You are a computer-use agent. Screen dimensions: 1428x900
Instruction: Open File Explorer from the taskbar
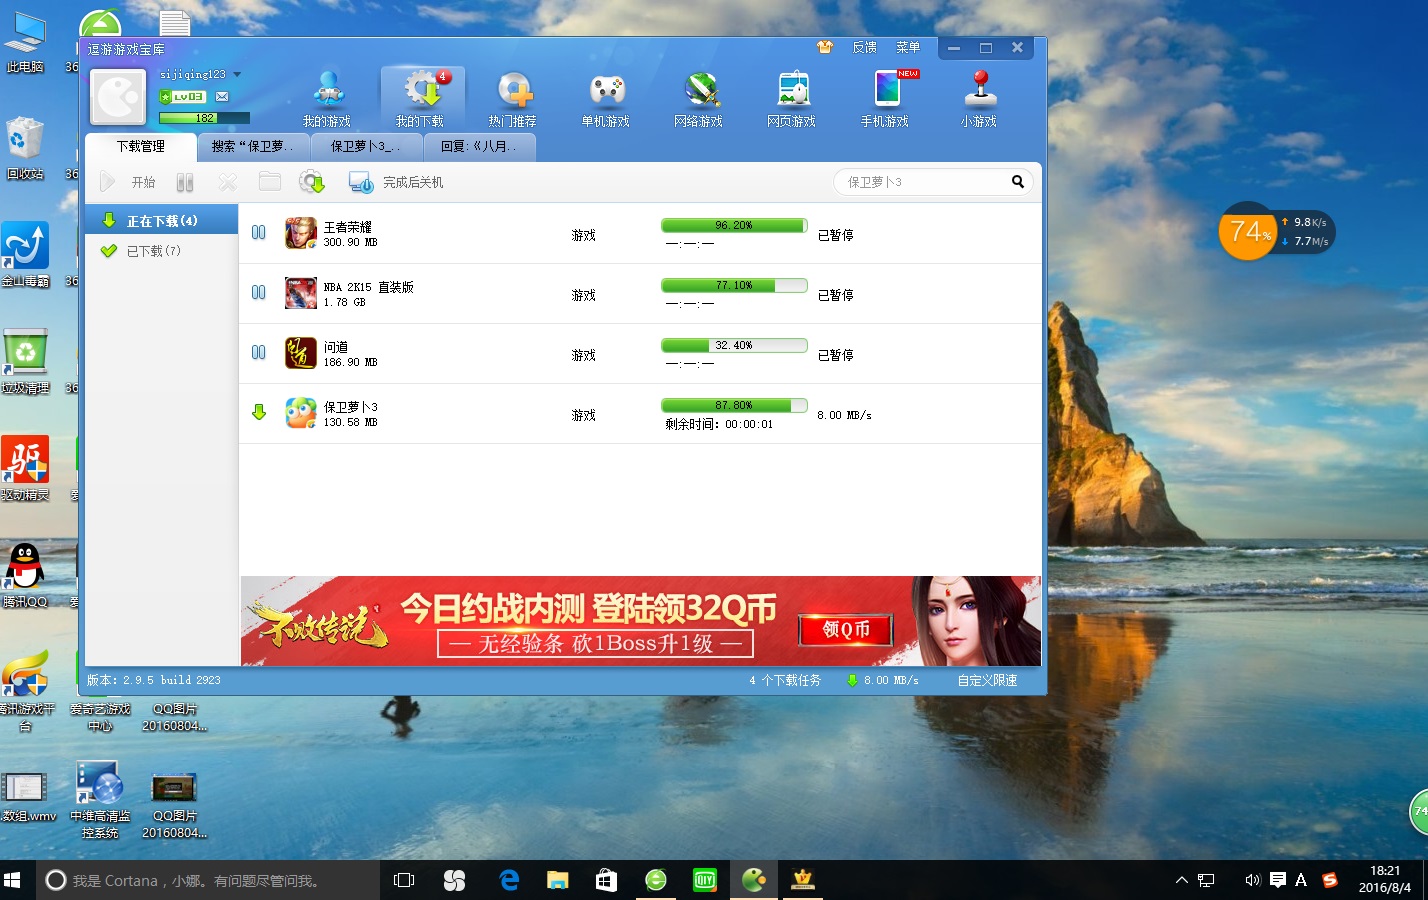558,880
